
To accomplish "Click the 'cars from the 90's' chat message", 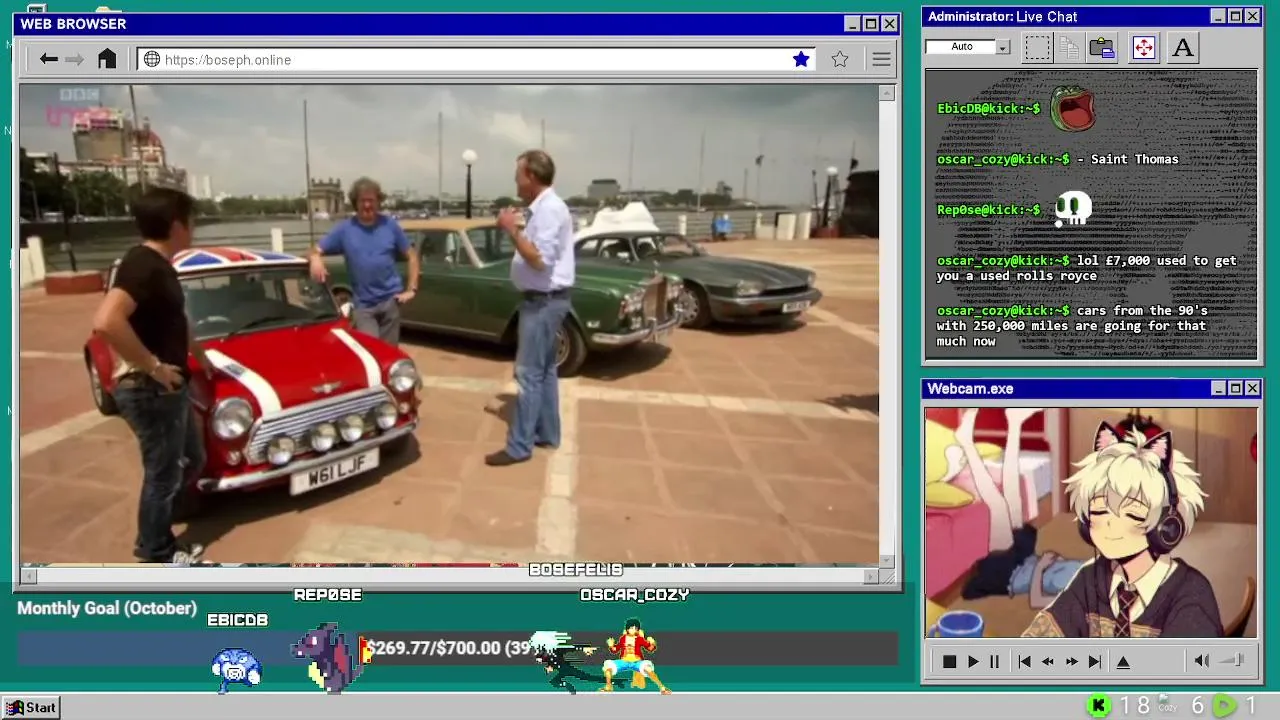I will (x=1072, y=326).
